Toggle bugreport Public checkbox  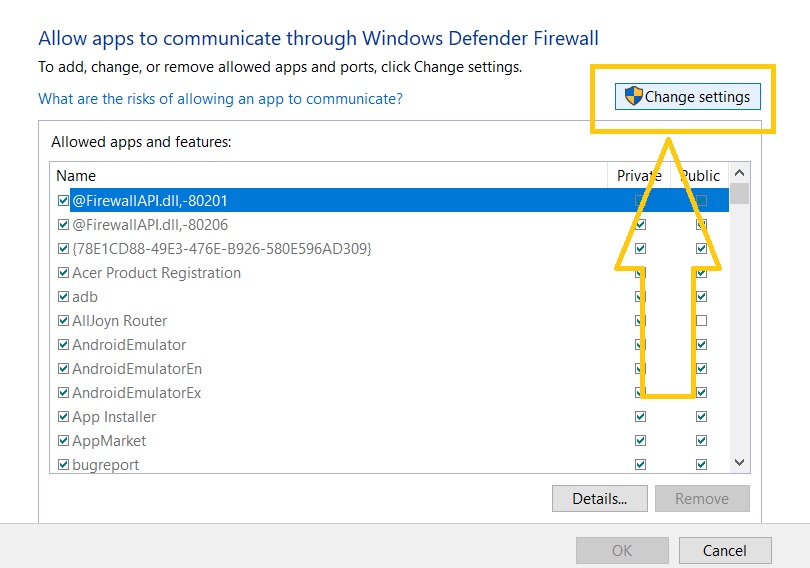(701, 465)
